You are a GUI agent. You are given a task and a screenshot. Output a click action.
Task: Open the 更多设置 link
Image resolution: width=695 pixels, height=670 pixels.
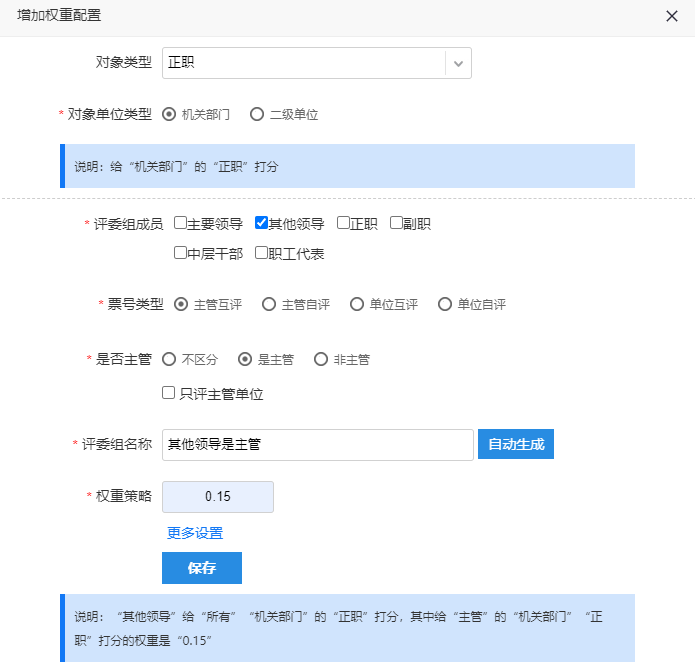point(195,533)
